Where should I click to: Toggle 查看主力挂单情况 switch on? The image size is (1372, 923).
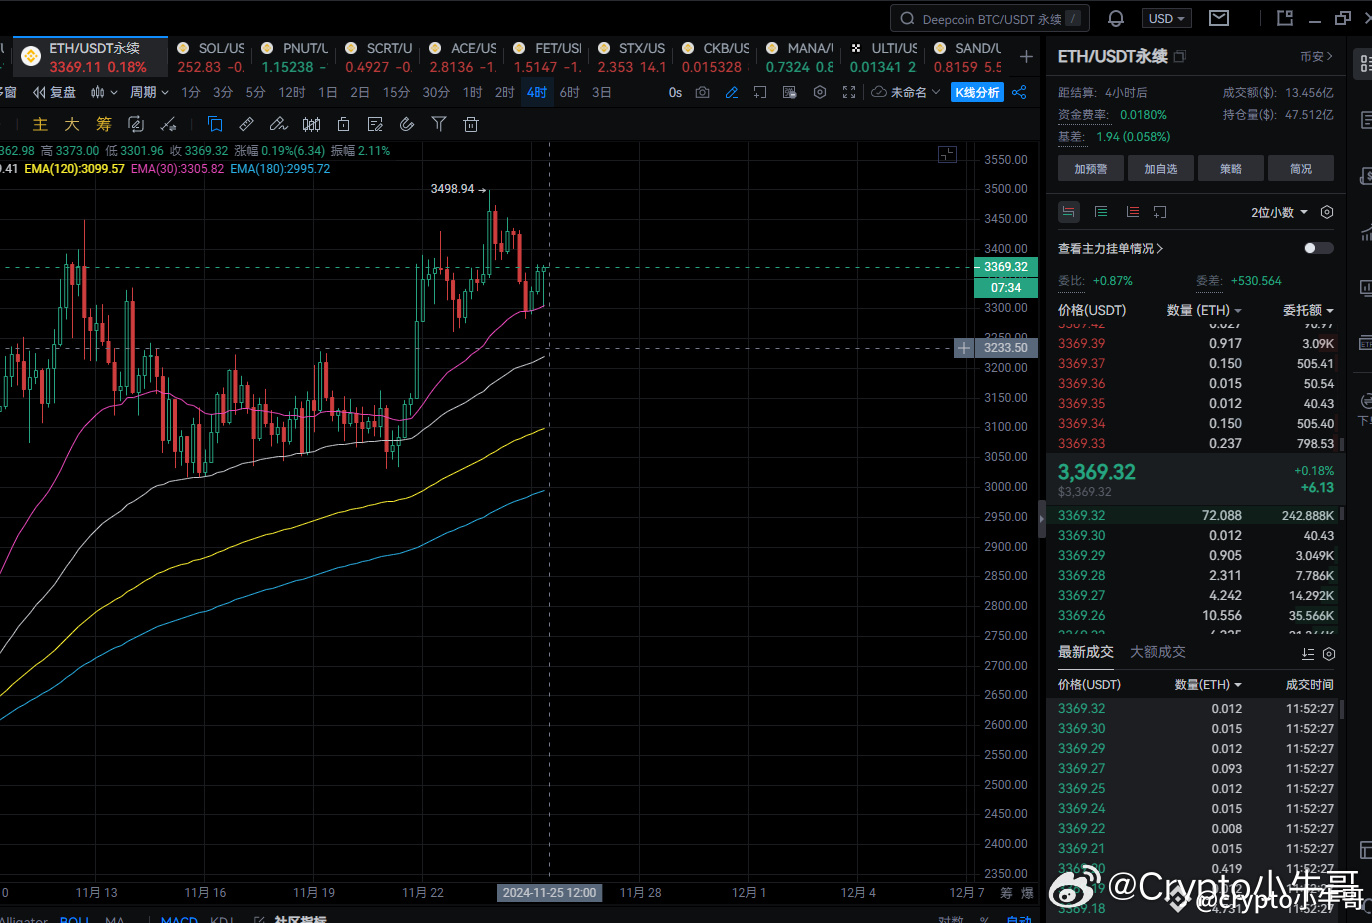click(x=1317, y=248)
